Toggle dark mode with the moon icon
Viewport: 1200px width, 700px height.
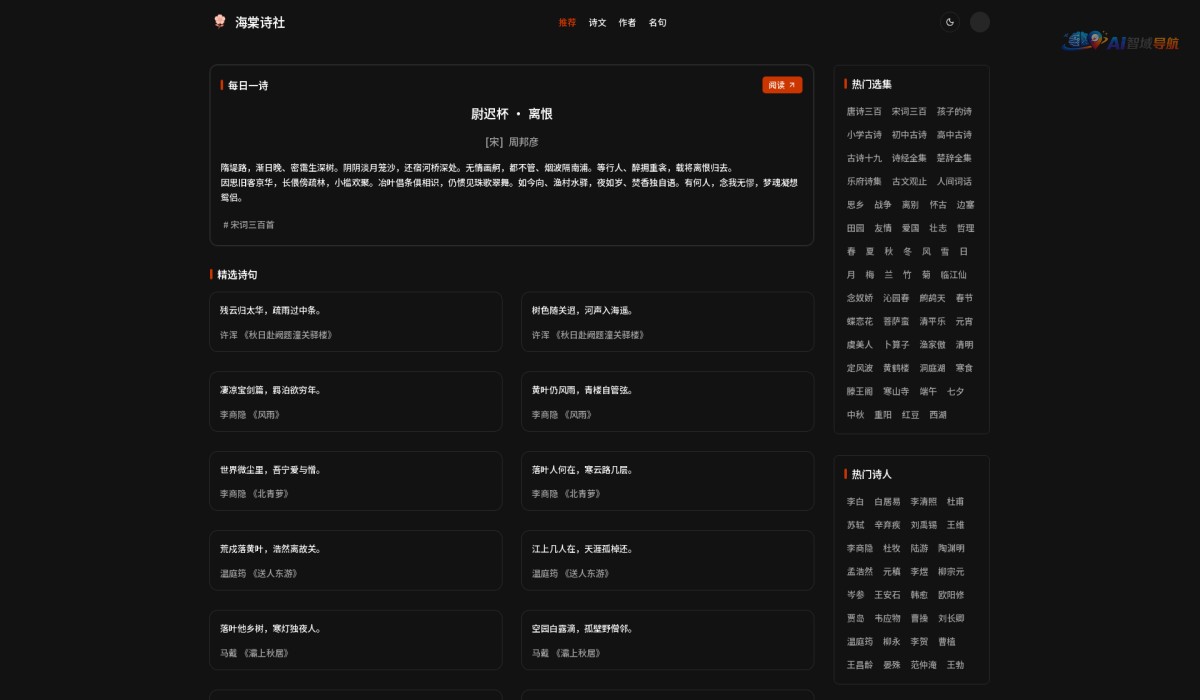click(x=949, y=22)
